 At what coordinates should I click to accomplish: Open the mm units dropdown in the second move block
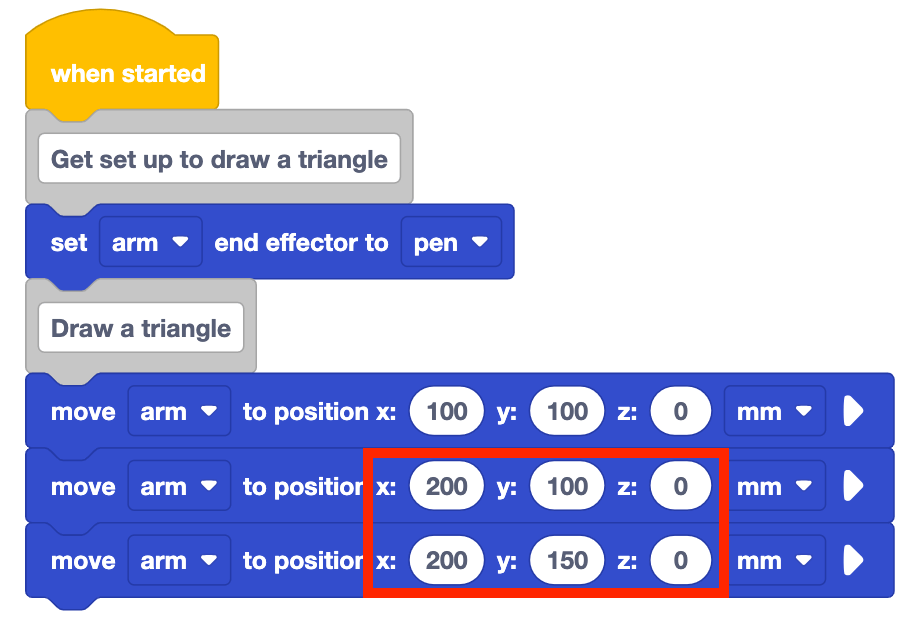774,487
